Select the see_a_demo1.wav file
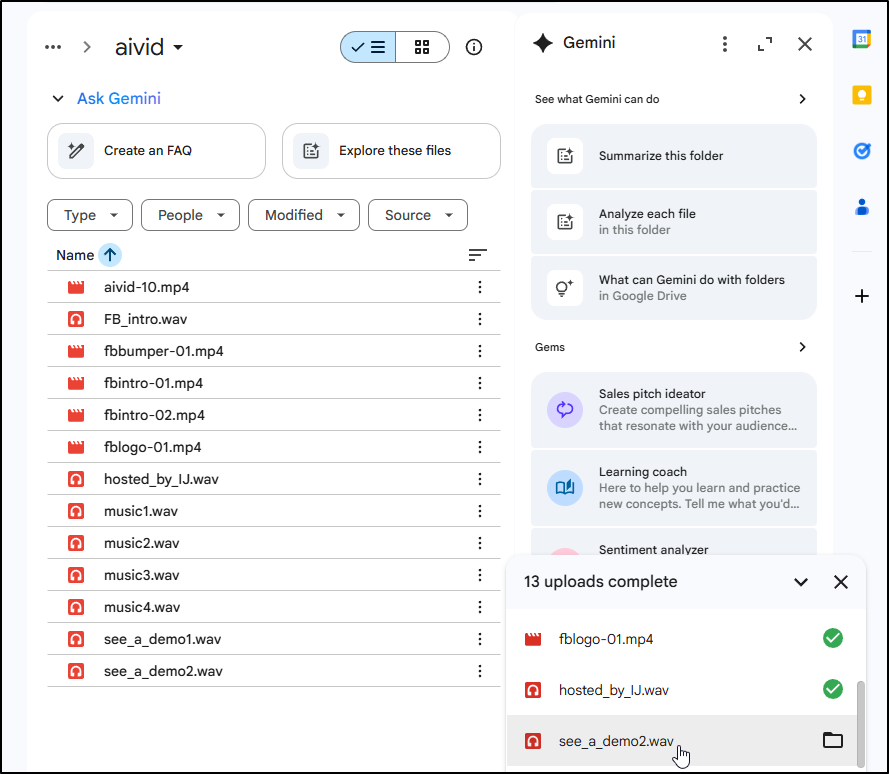This screenshot has width=889, height=774. (x=274, y=639)
